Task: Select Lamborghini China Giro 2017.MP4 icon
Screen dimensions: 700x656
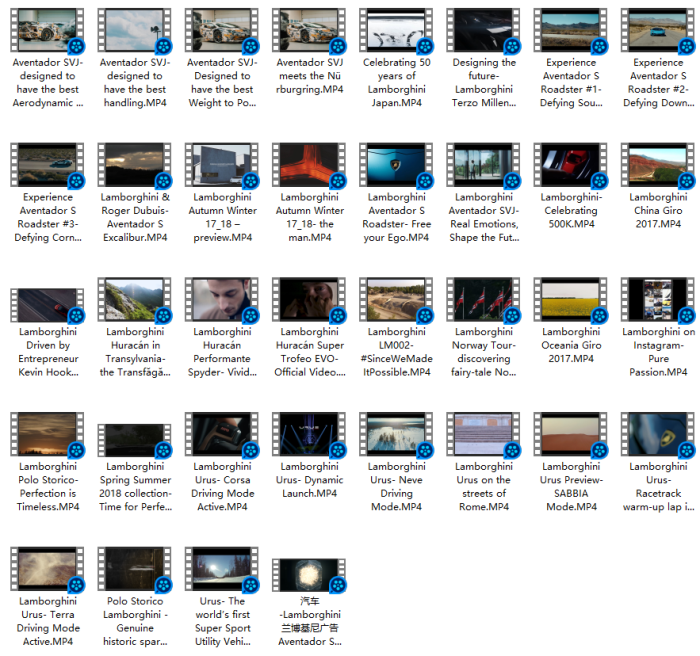Action: (658, 165)
